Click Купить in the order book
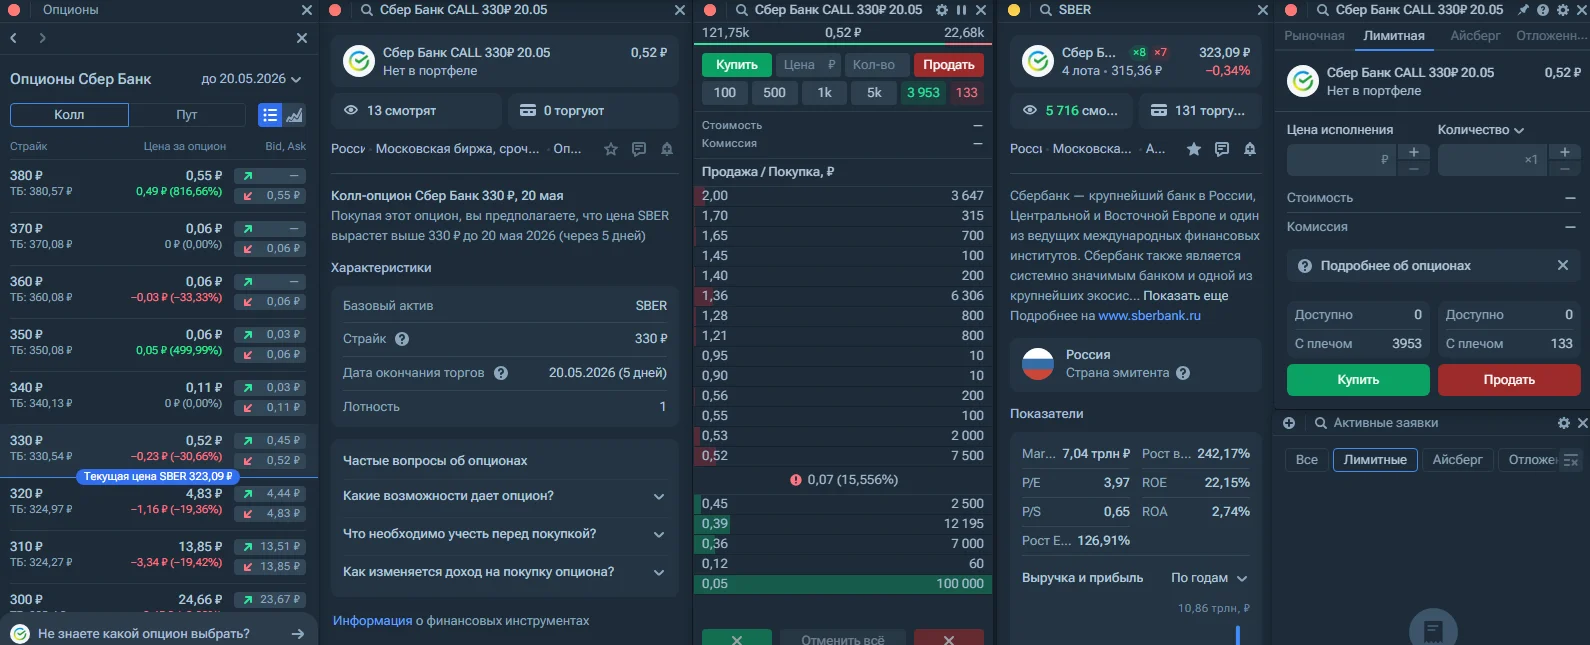Viewport: 1590px width, 645px height. [737, 65]
